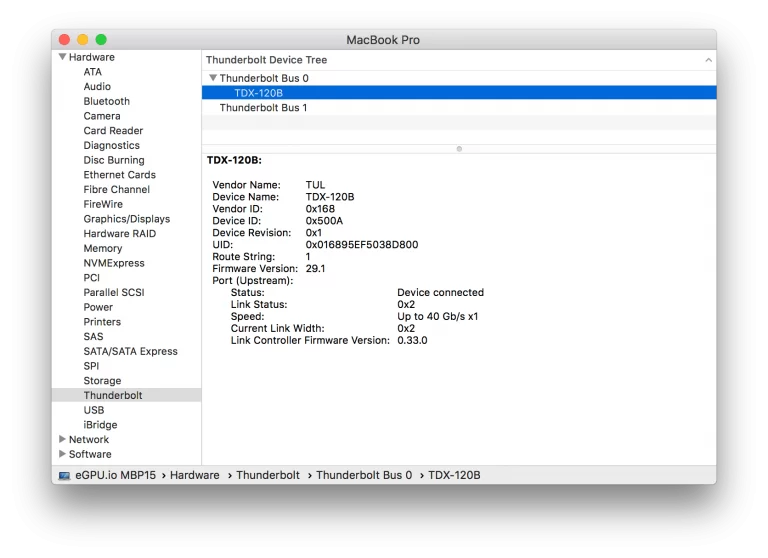Show Memory information
768x558 pixels.
point(102,248)
